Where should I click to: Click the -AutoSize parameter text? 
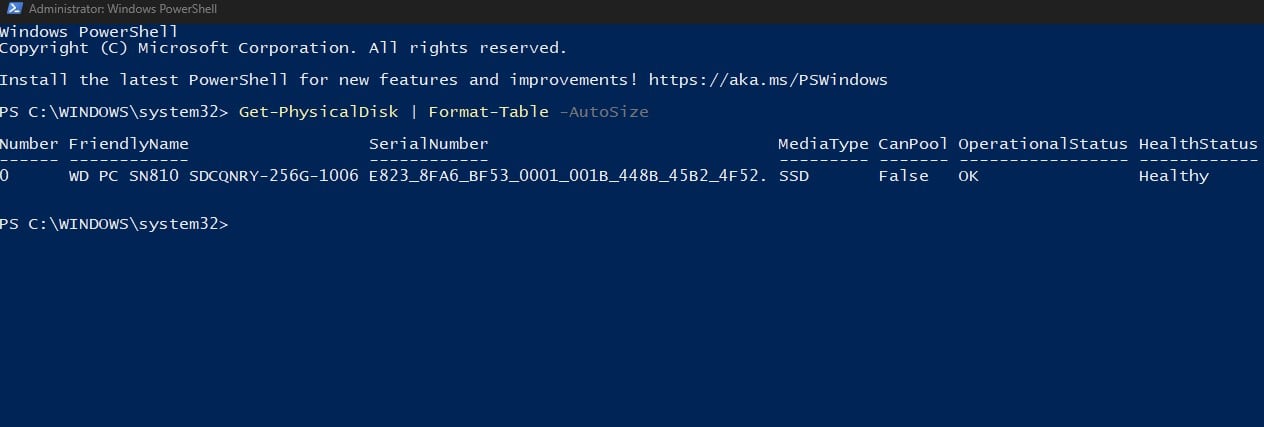pyautogui.click(x=603, y=112)
